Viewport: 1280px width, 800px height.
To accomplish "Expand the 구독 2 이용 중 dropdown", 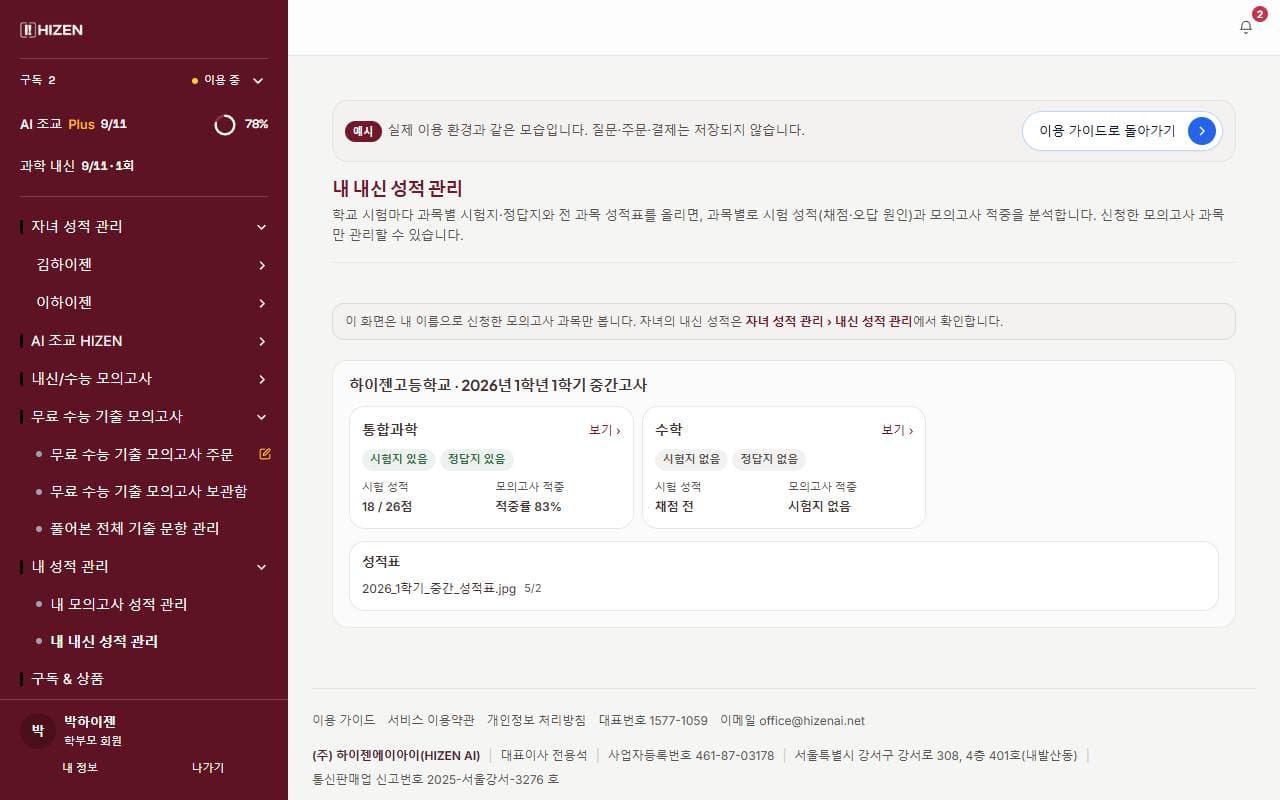I will click(144, 80).
